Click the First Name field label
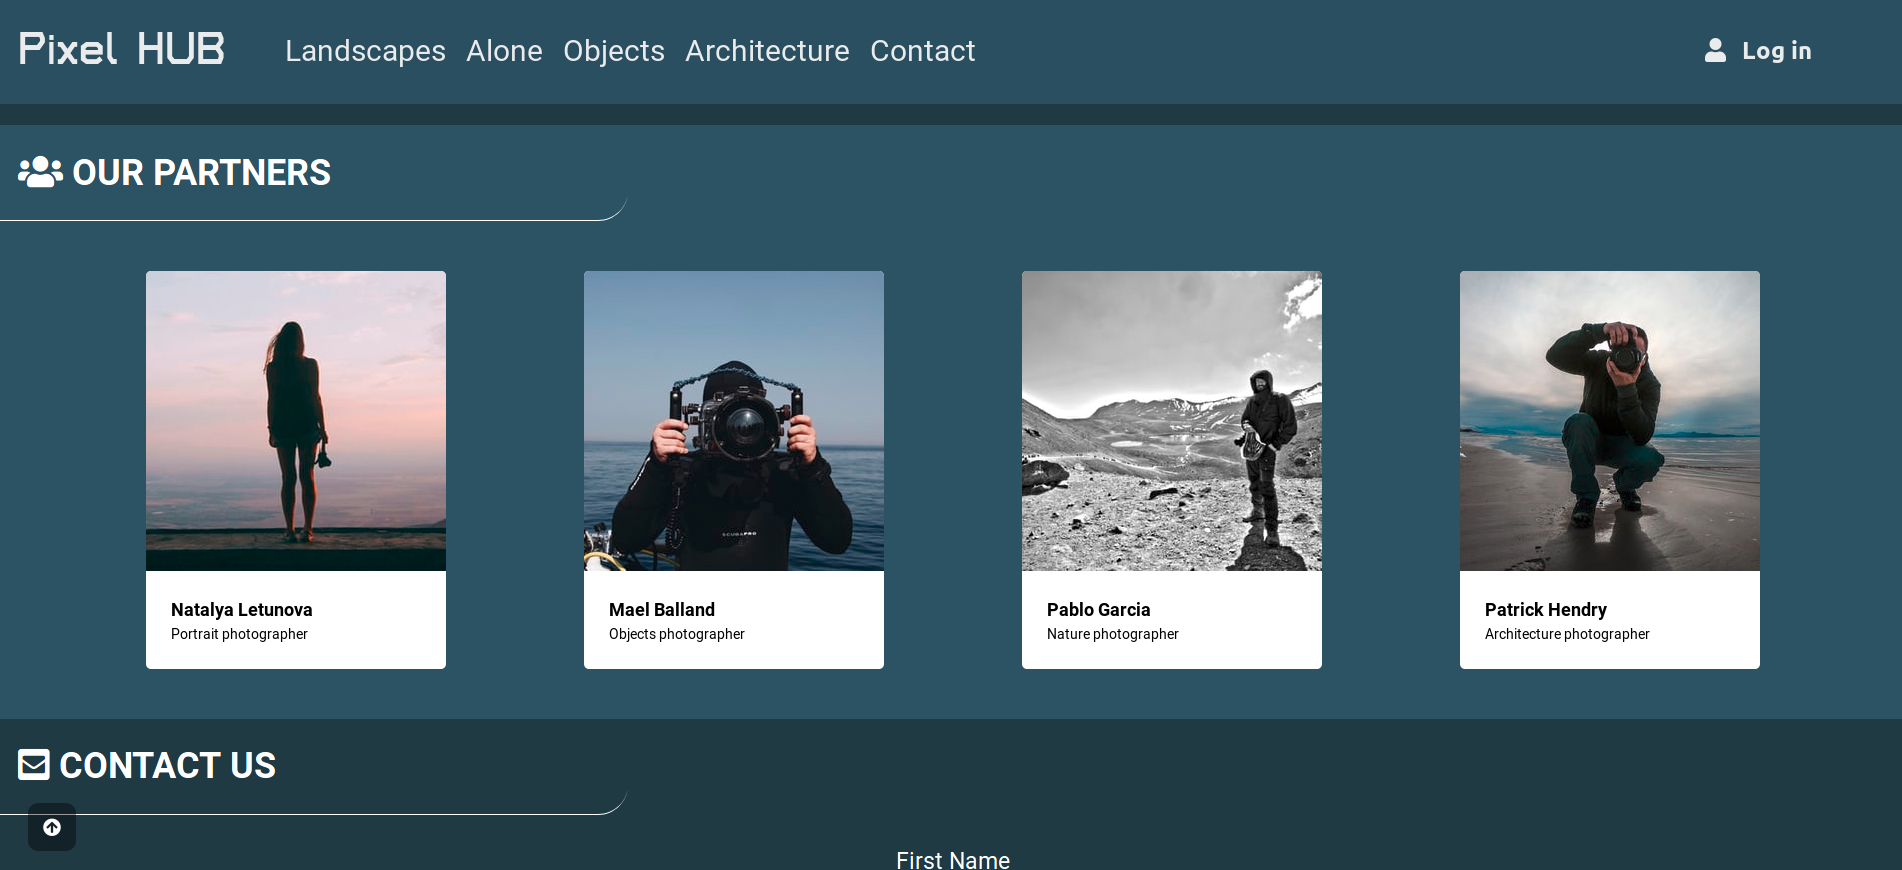This screenshot has height=870, width=1902. [x=953, y=860]
